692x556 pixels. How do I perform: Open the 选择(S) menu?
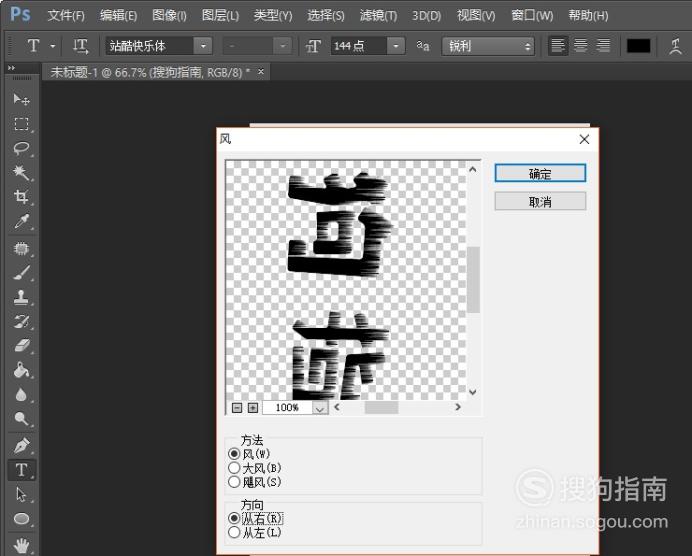[x=326, y=16]
